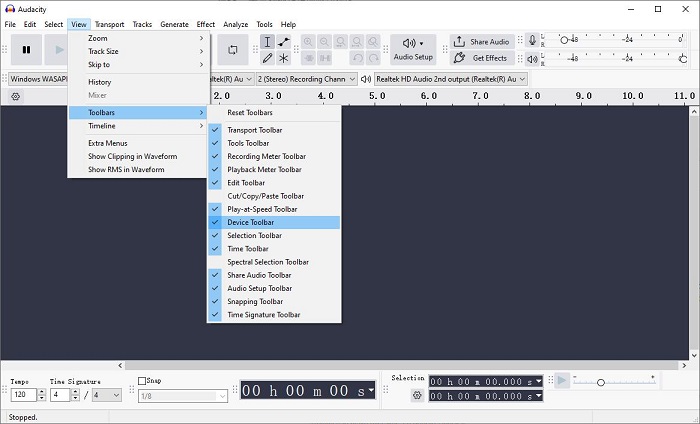Adjust the recording level slider knob
This screenshot has height=424, width=700.
click(564, 40)
